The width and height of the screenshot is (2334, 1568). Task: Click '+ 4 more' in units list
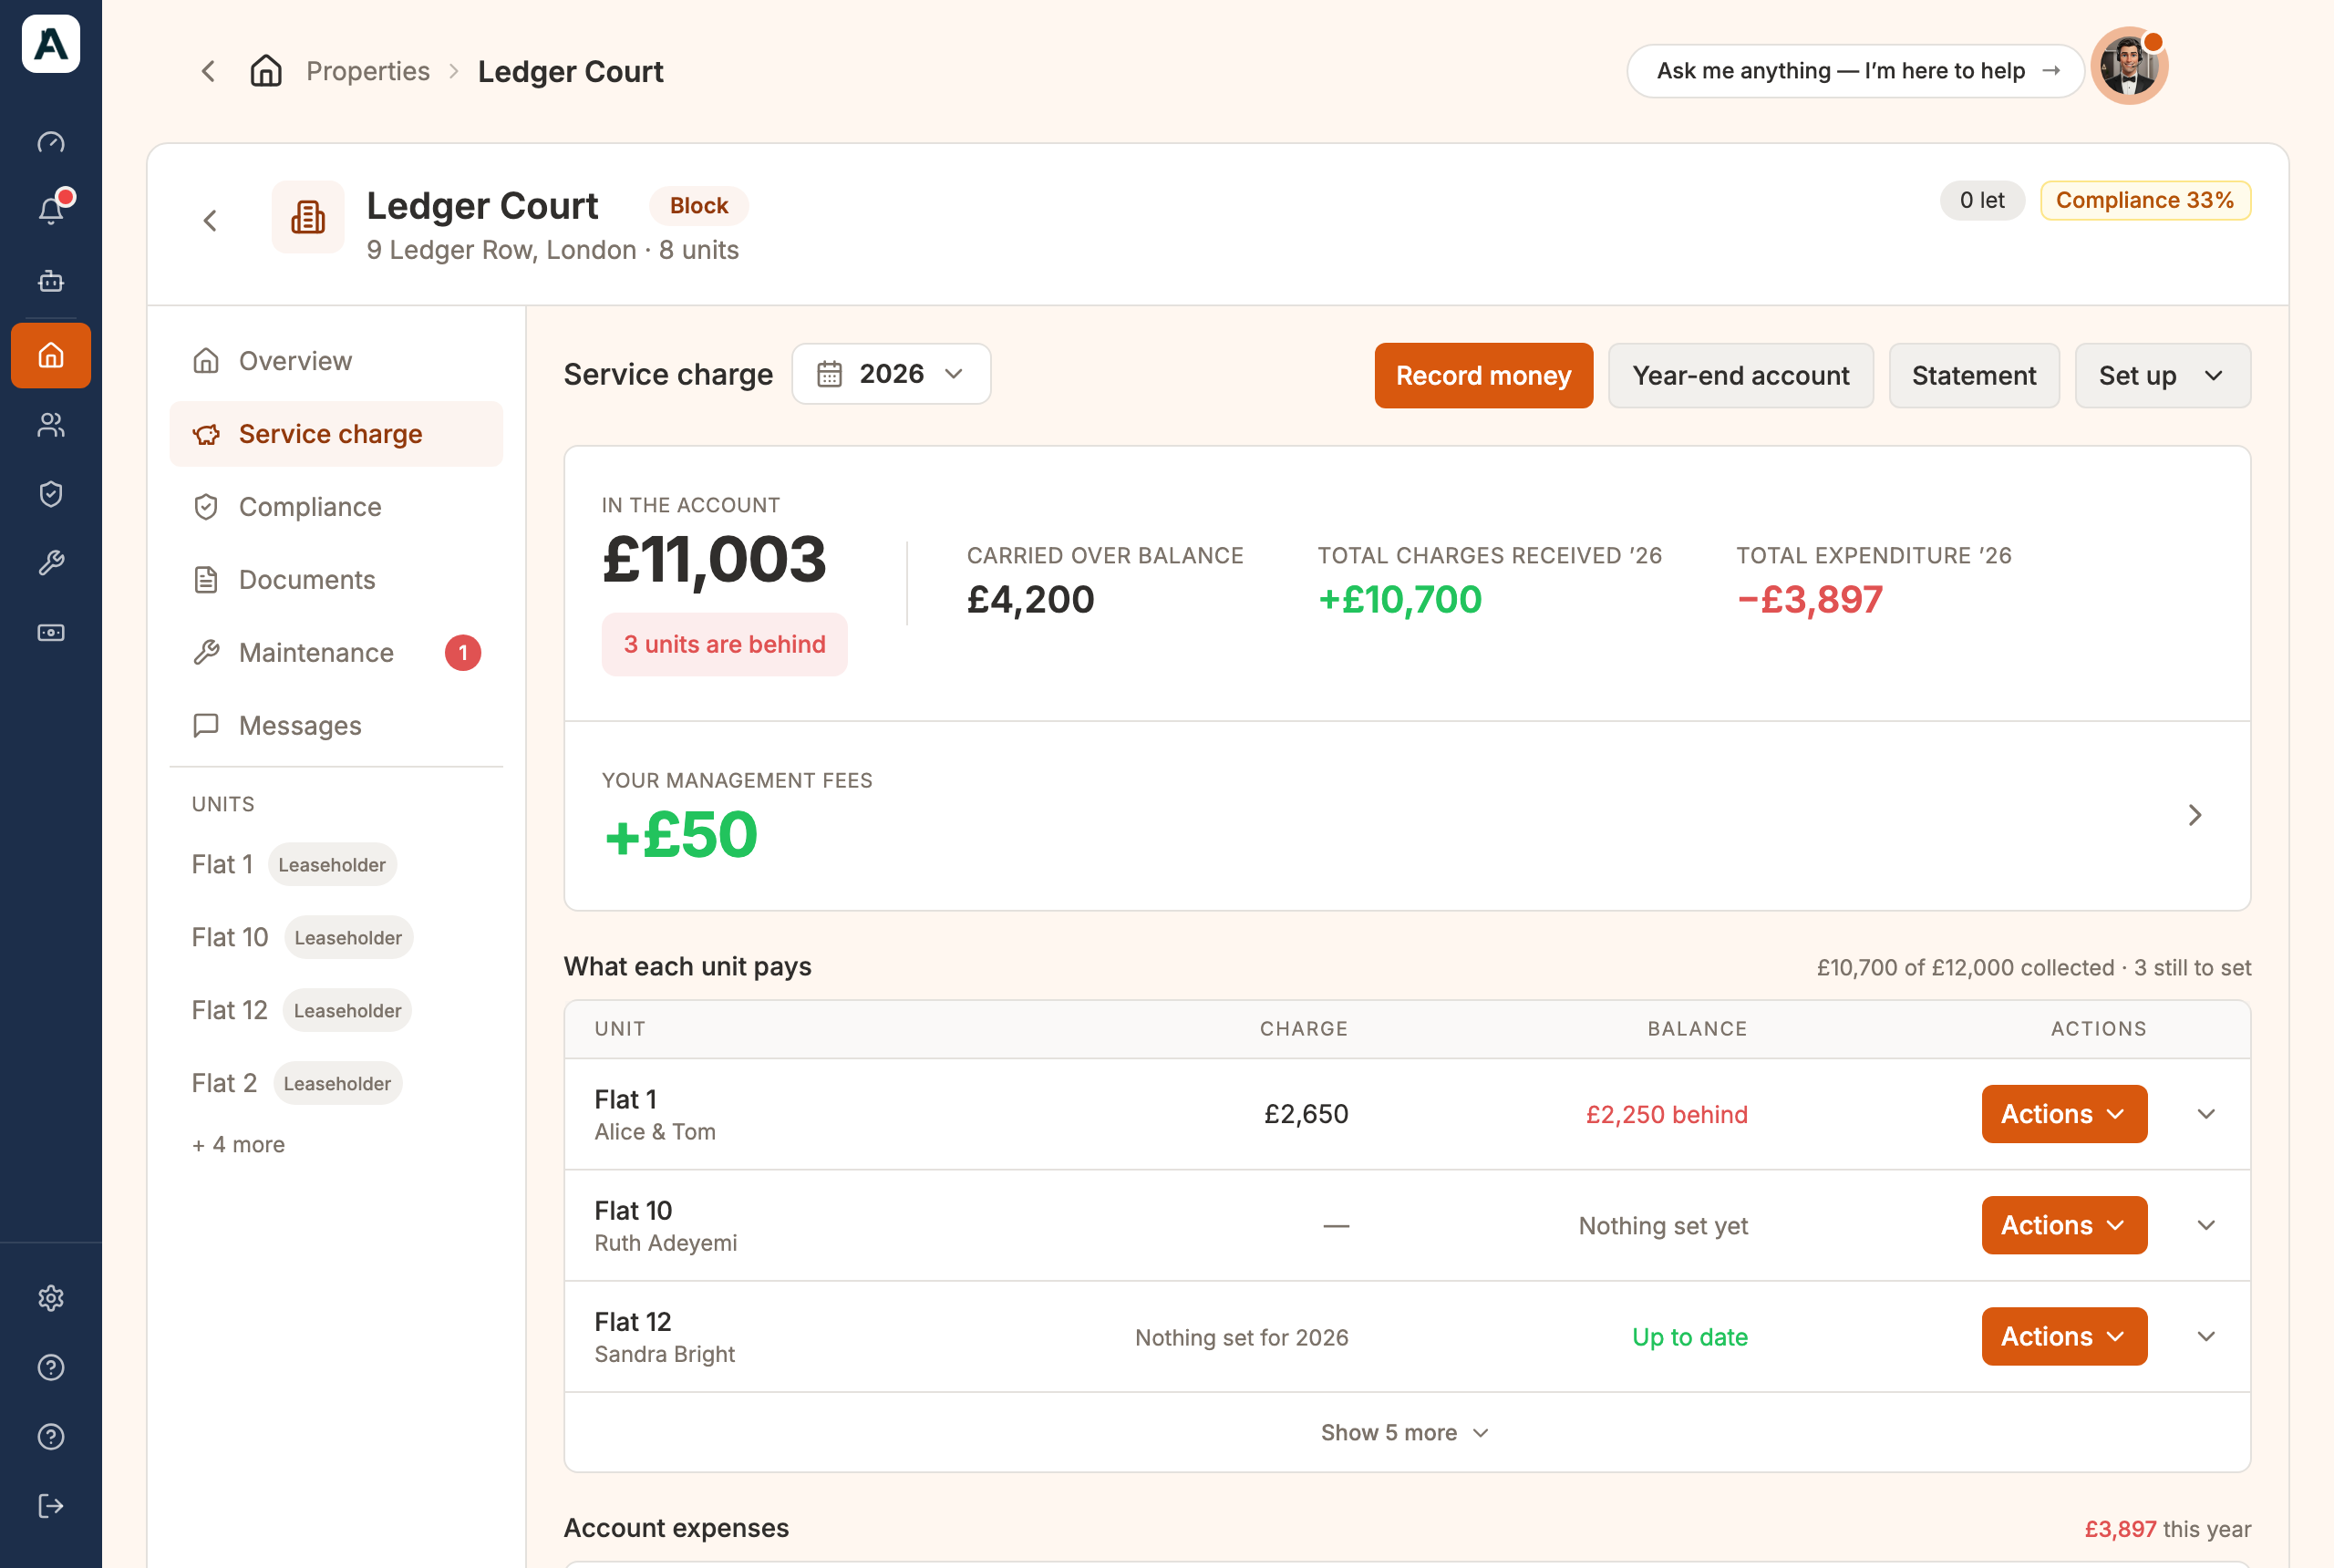(238, 1144)
